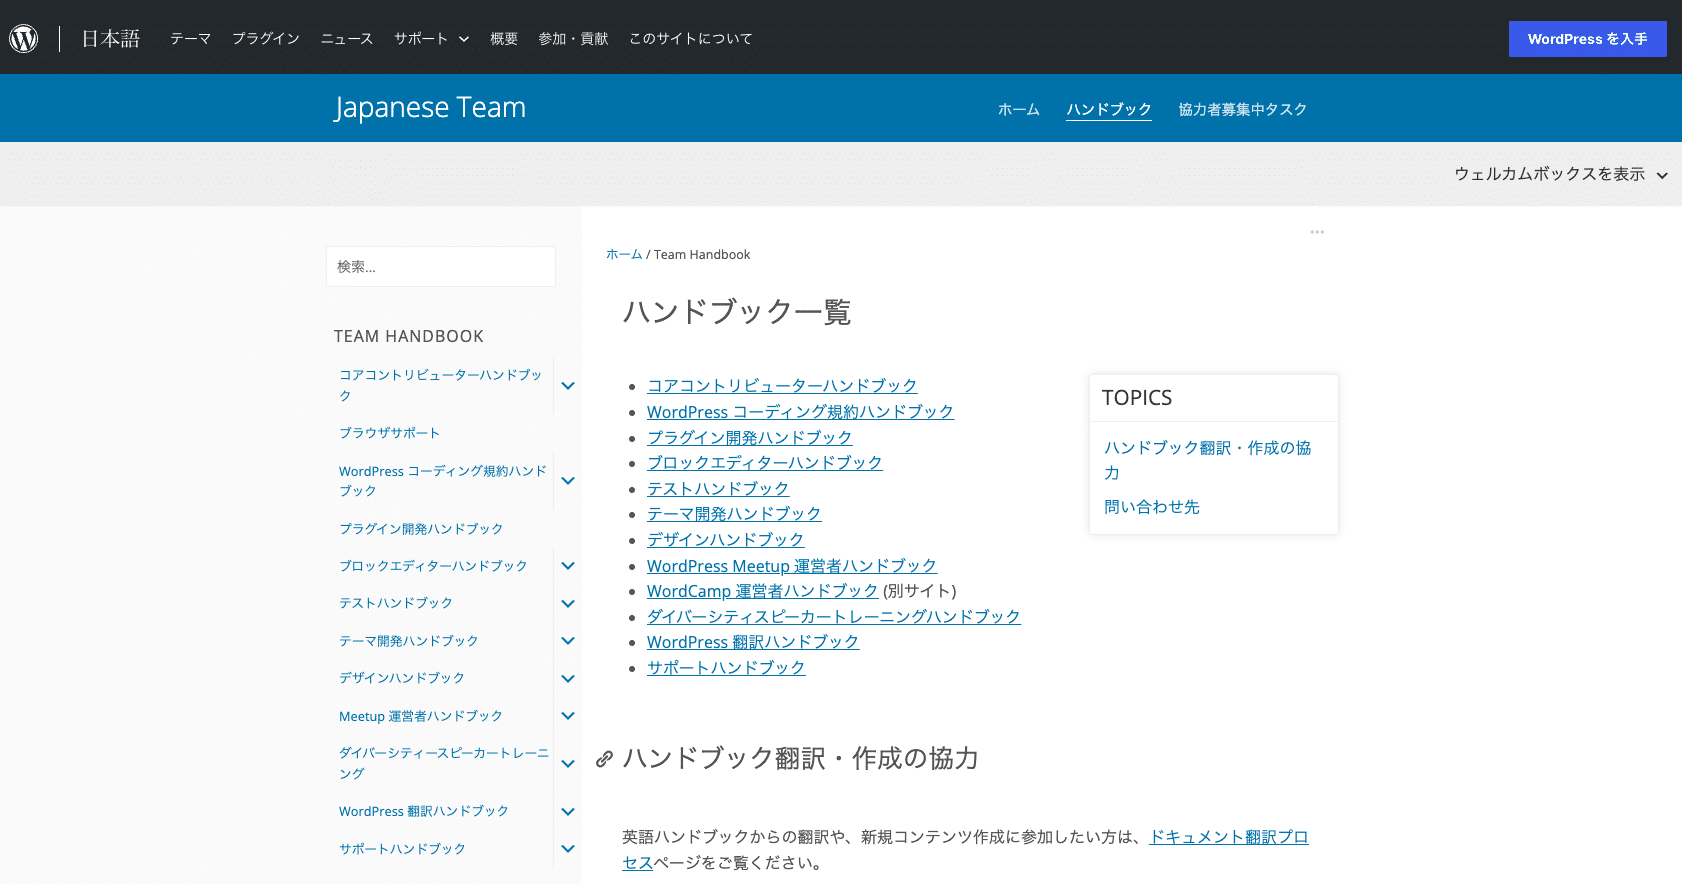Select デザインハンドブック in sidebar
The height and width of the screenshot is (884, 1682).
[x=402, y=678]
